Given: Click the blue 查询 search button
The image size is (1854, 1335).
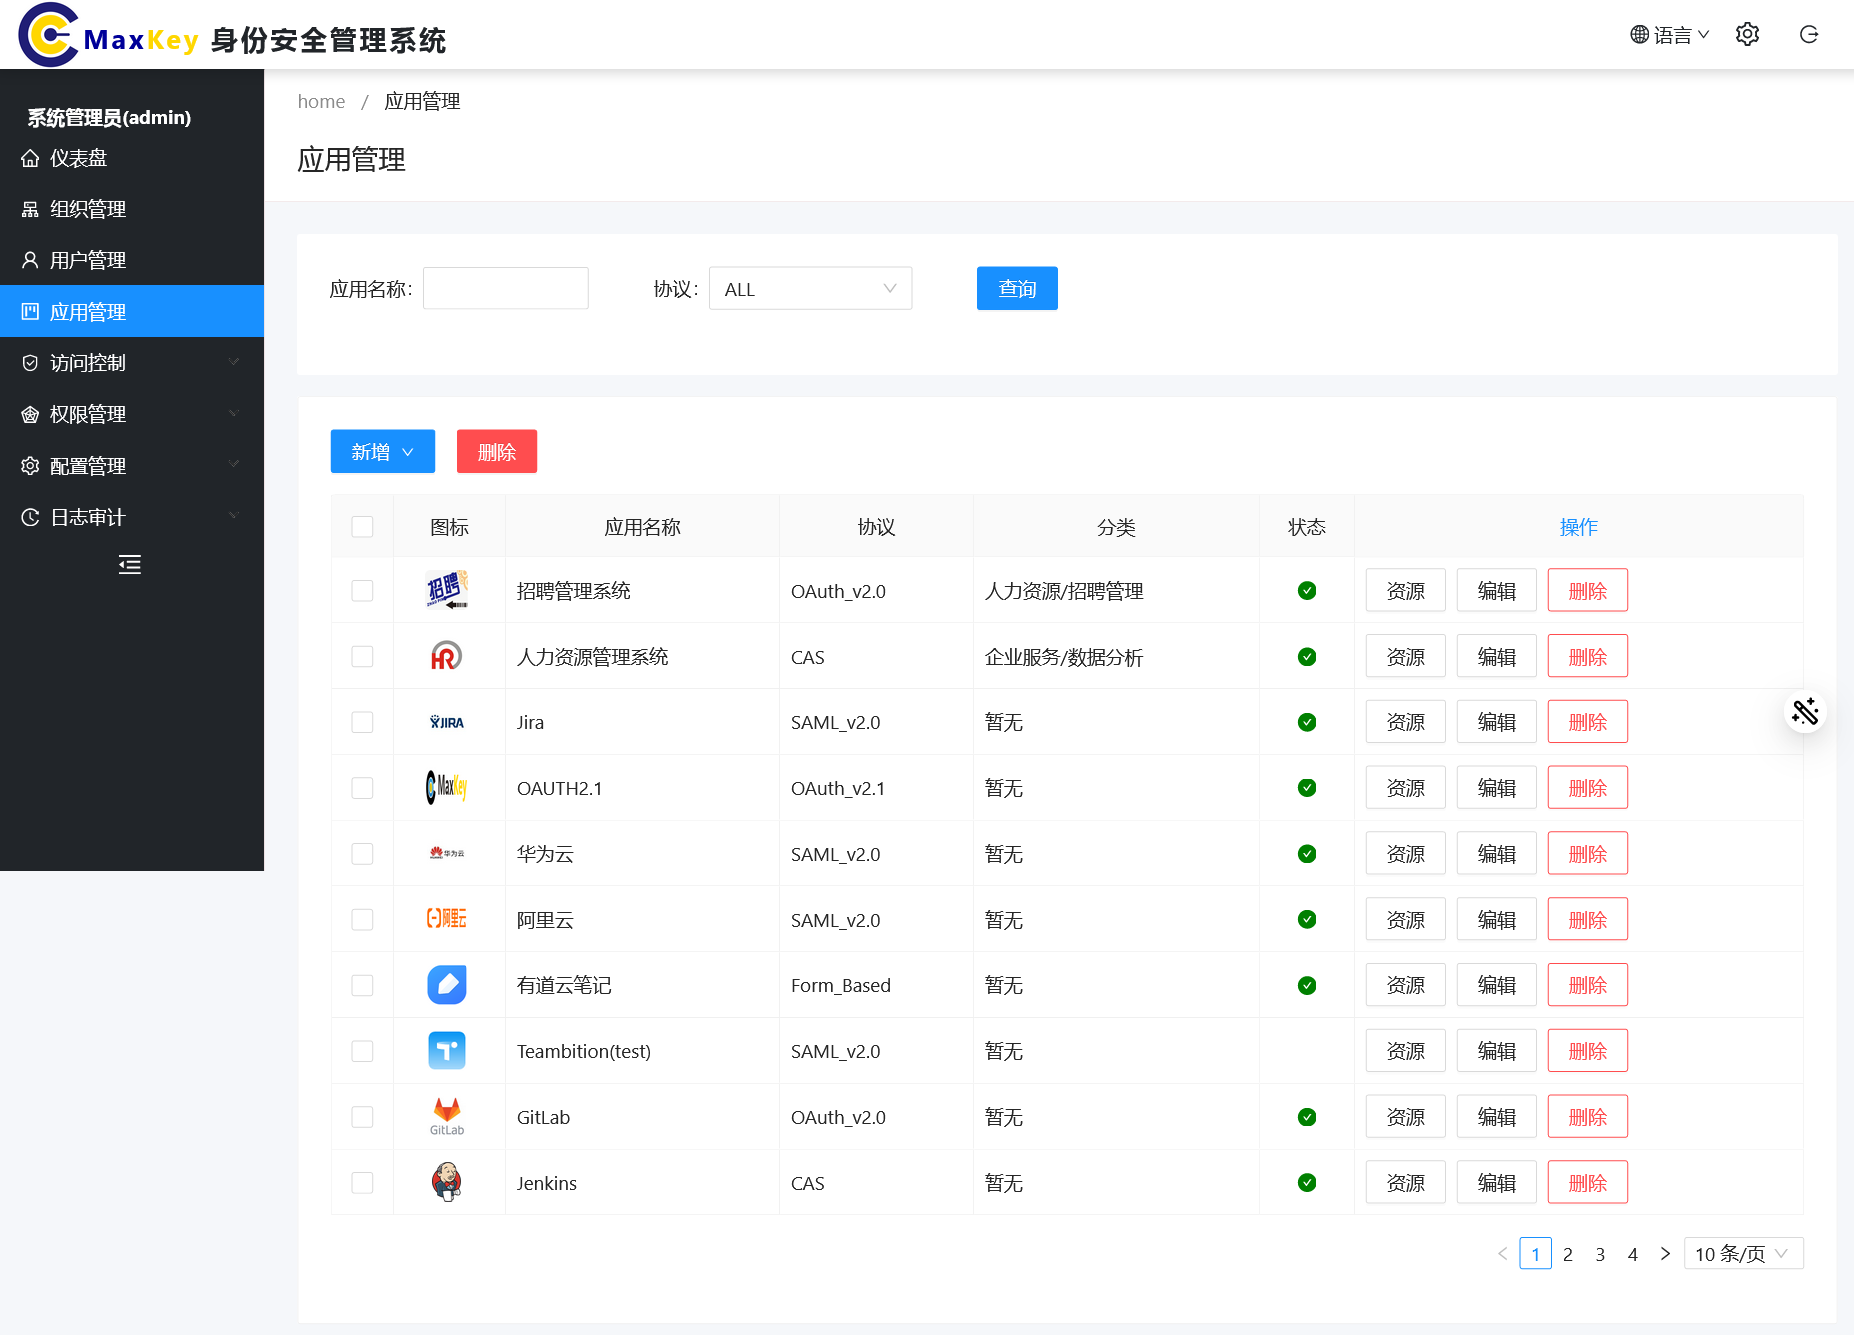Looking at the screenshot, I should coord(1017,289).
